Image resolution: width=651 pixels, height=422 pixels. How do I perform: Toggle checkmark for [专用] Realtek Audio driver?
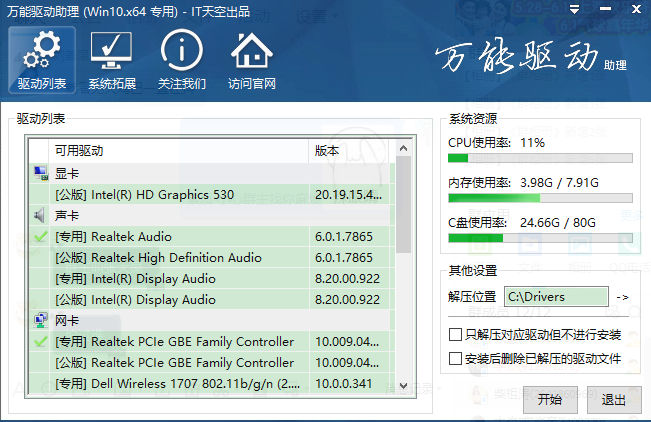[x=40, y=237]
